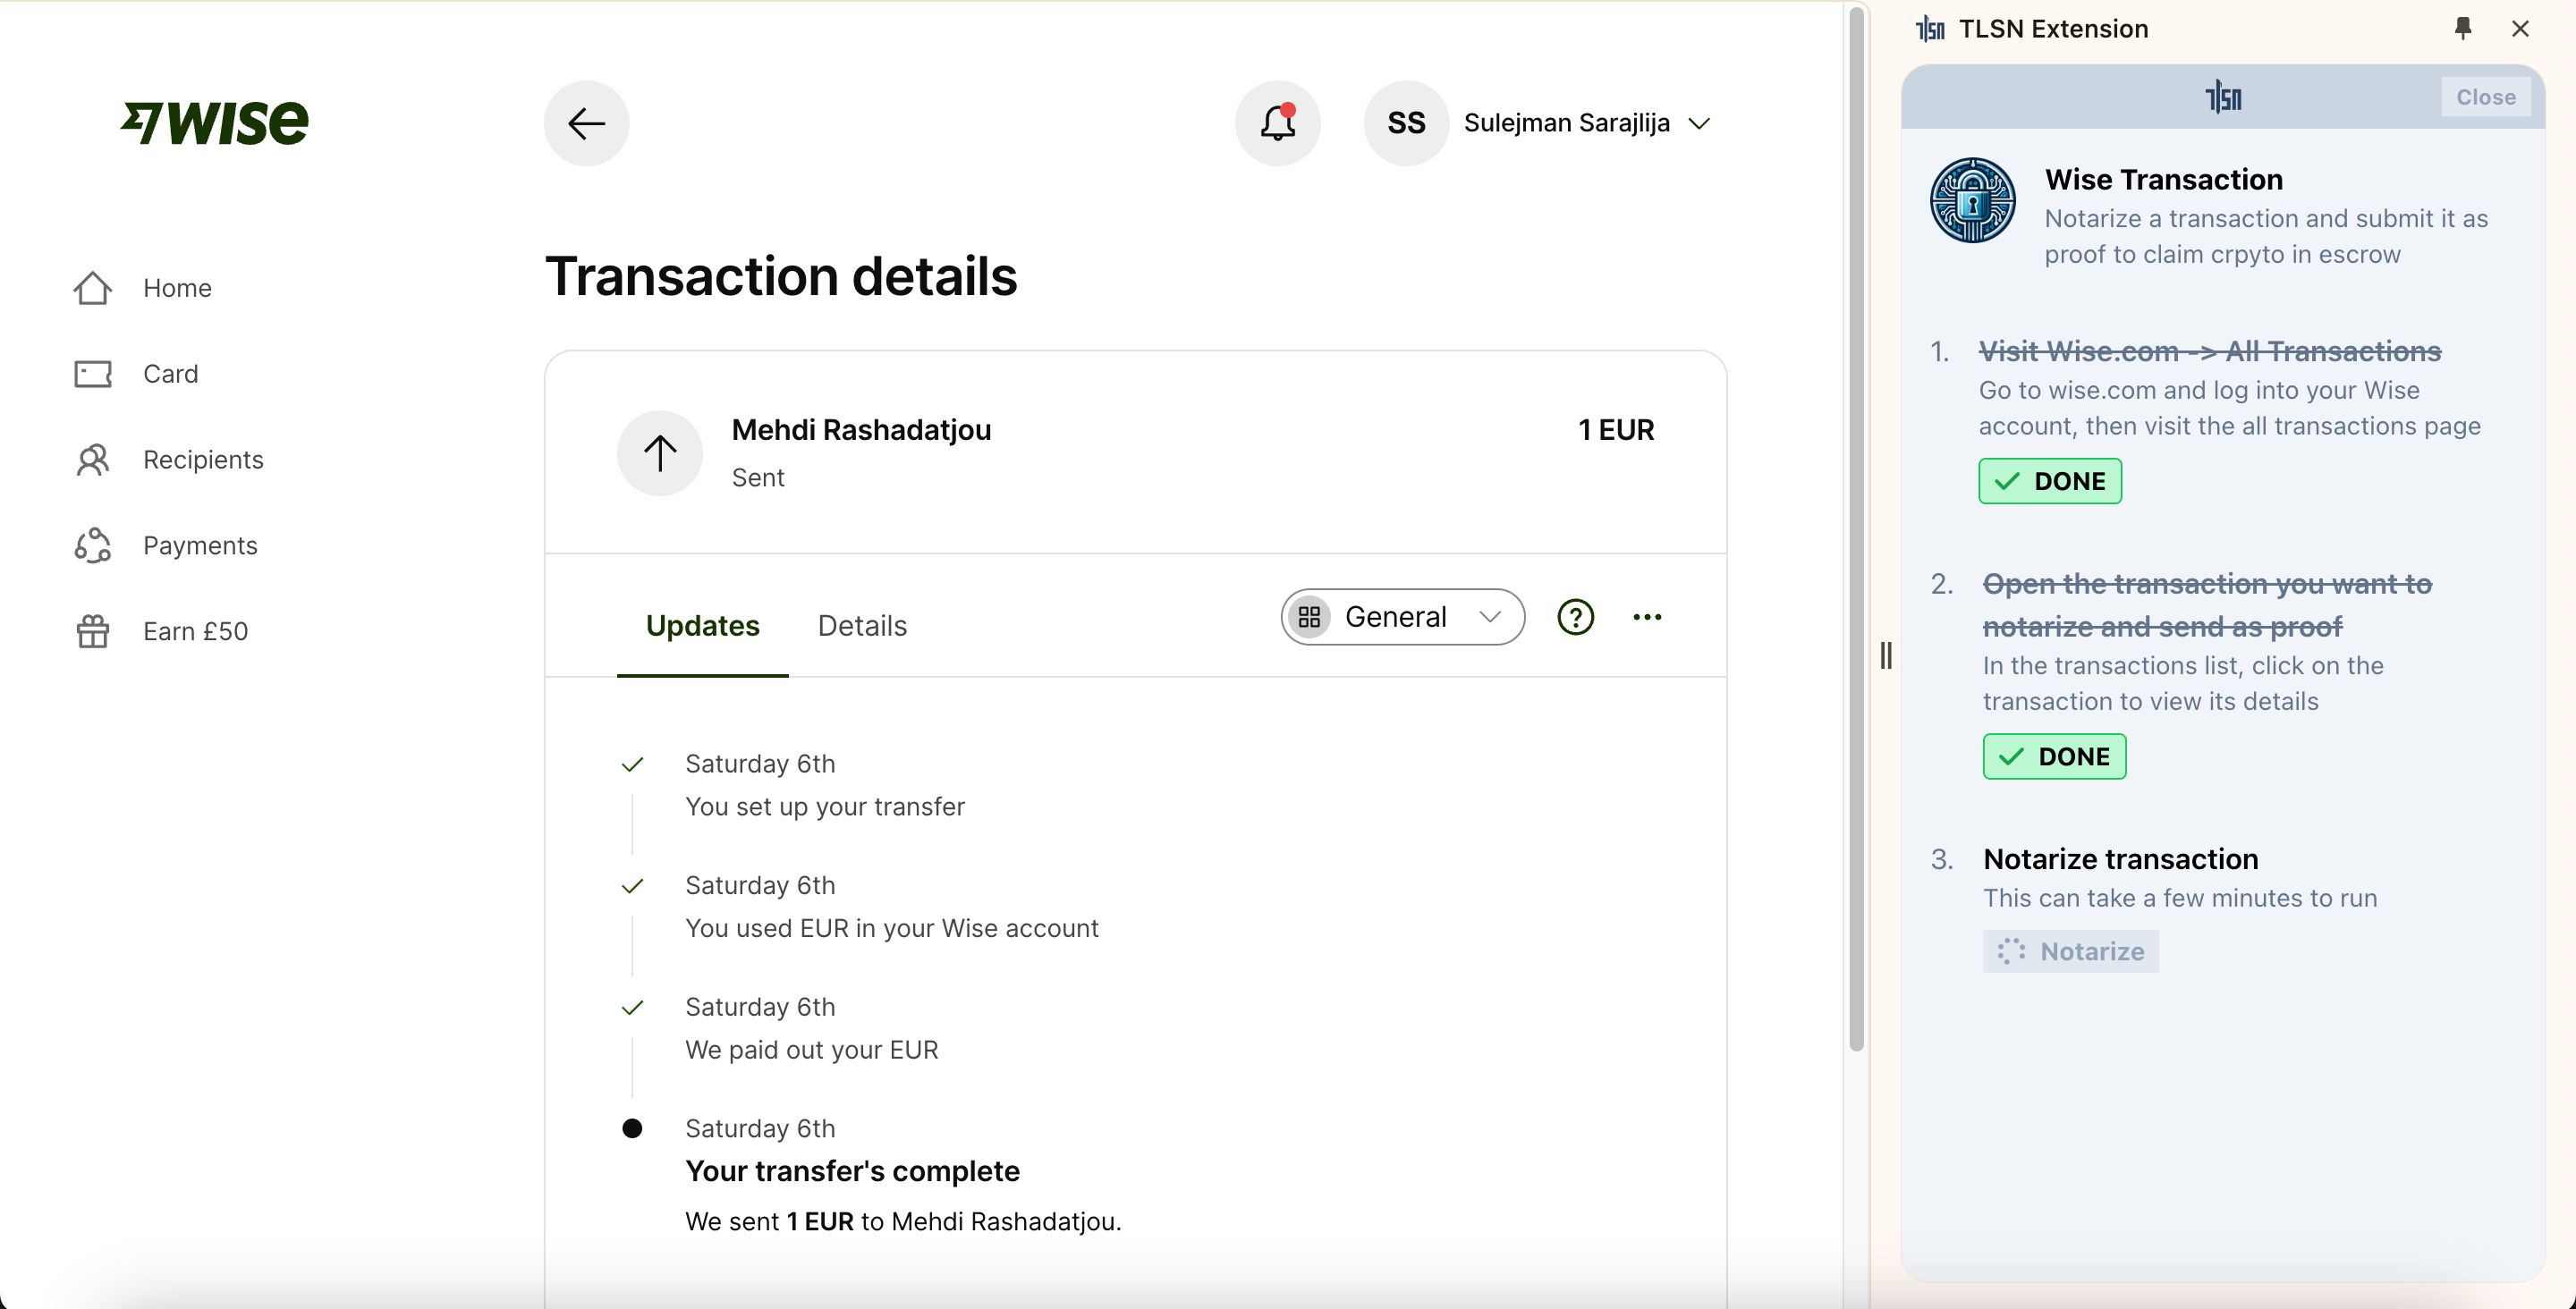Collapse the extension sidebar via handle
This screenshot has height=1309, width=2576.
tap(1886, 655)
